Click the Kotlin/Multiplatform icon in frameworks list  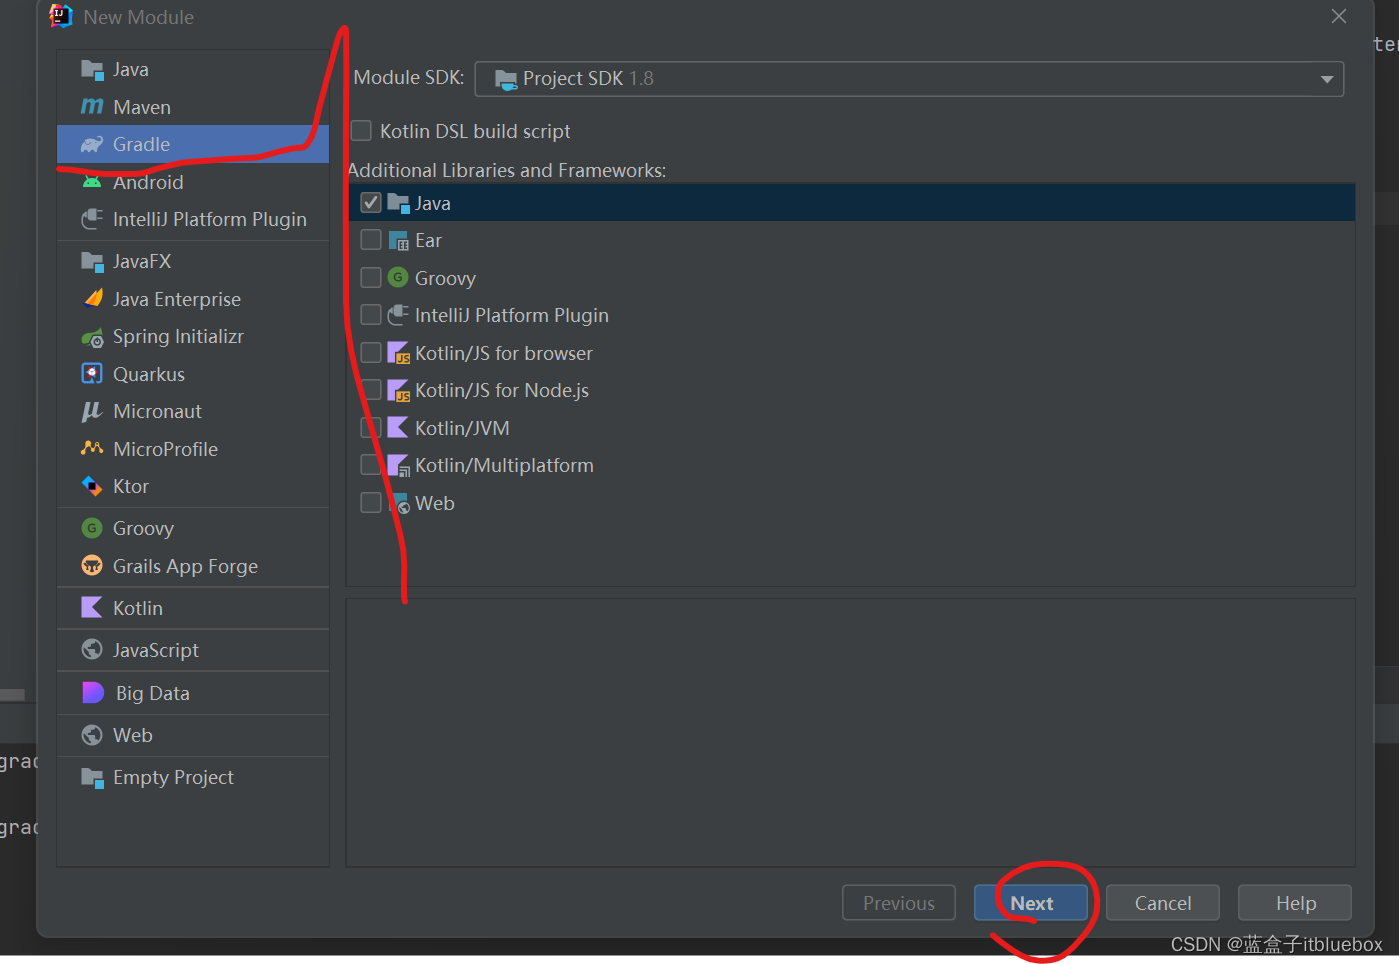tap(398, 465)
